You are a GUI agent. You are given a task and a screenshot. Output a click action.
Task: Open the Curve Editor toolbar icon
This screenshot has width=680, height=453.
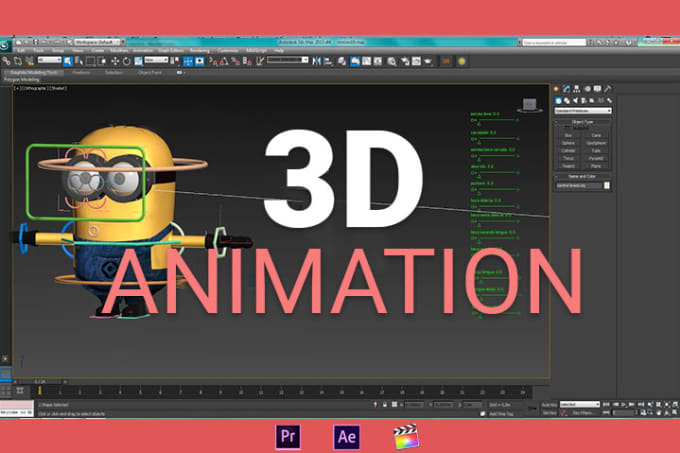point(366,62)
